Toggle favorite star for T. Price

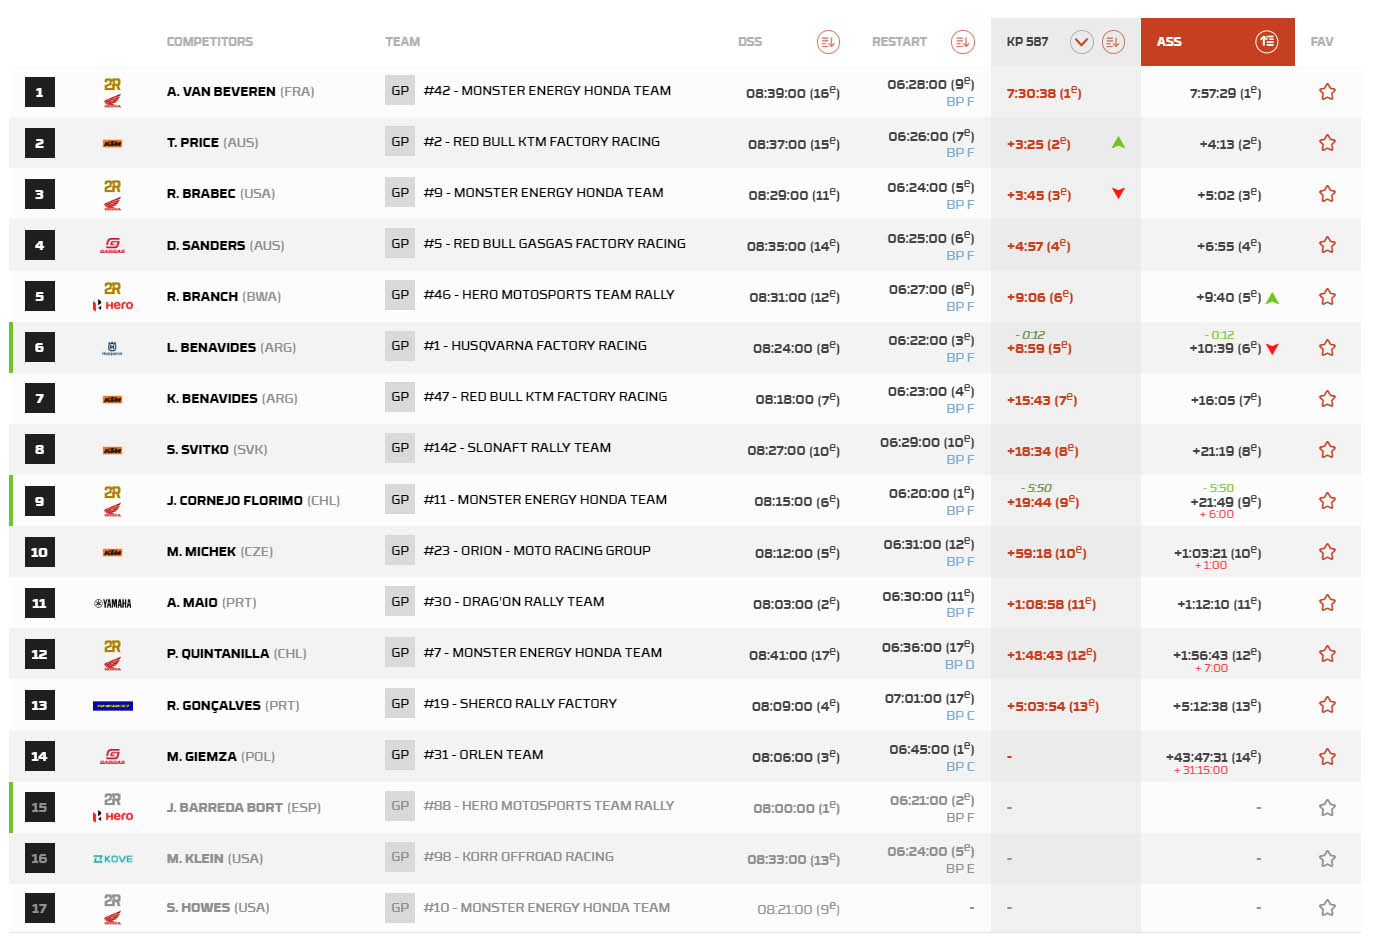1327,143
